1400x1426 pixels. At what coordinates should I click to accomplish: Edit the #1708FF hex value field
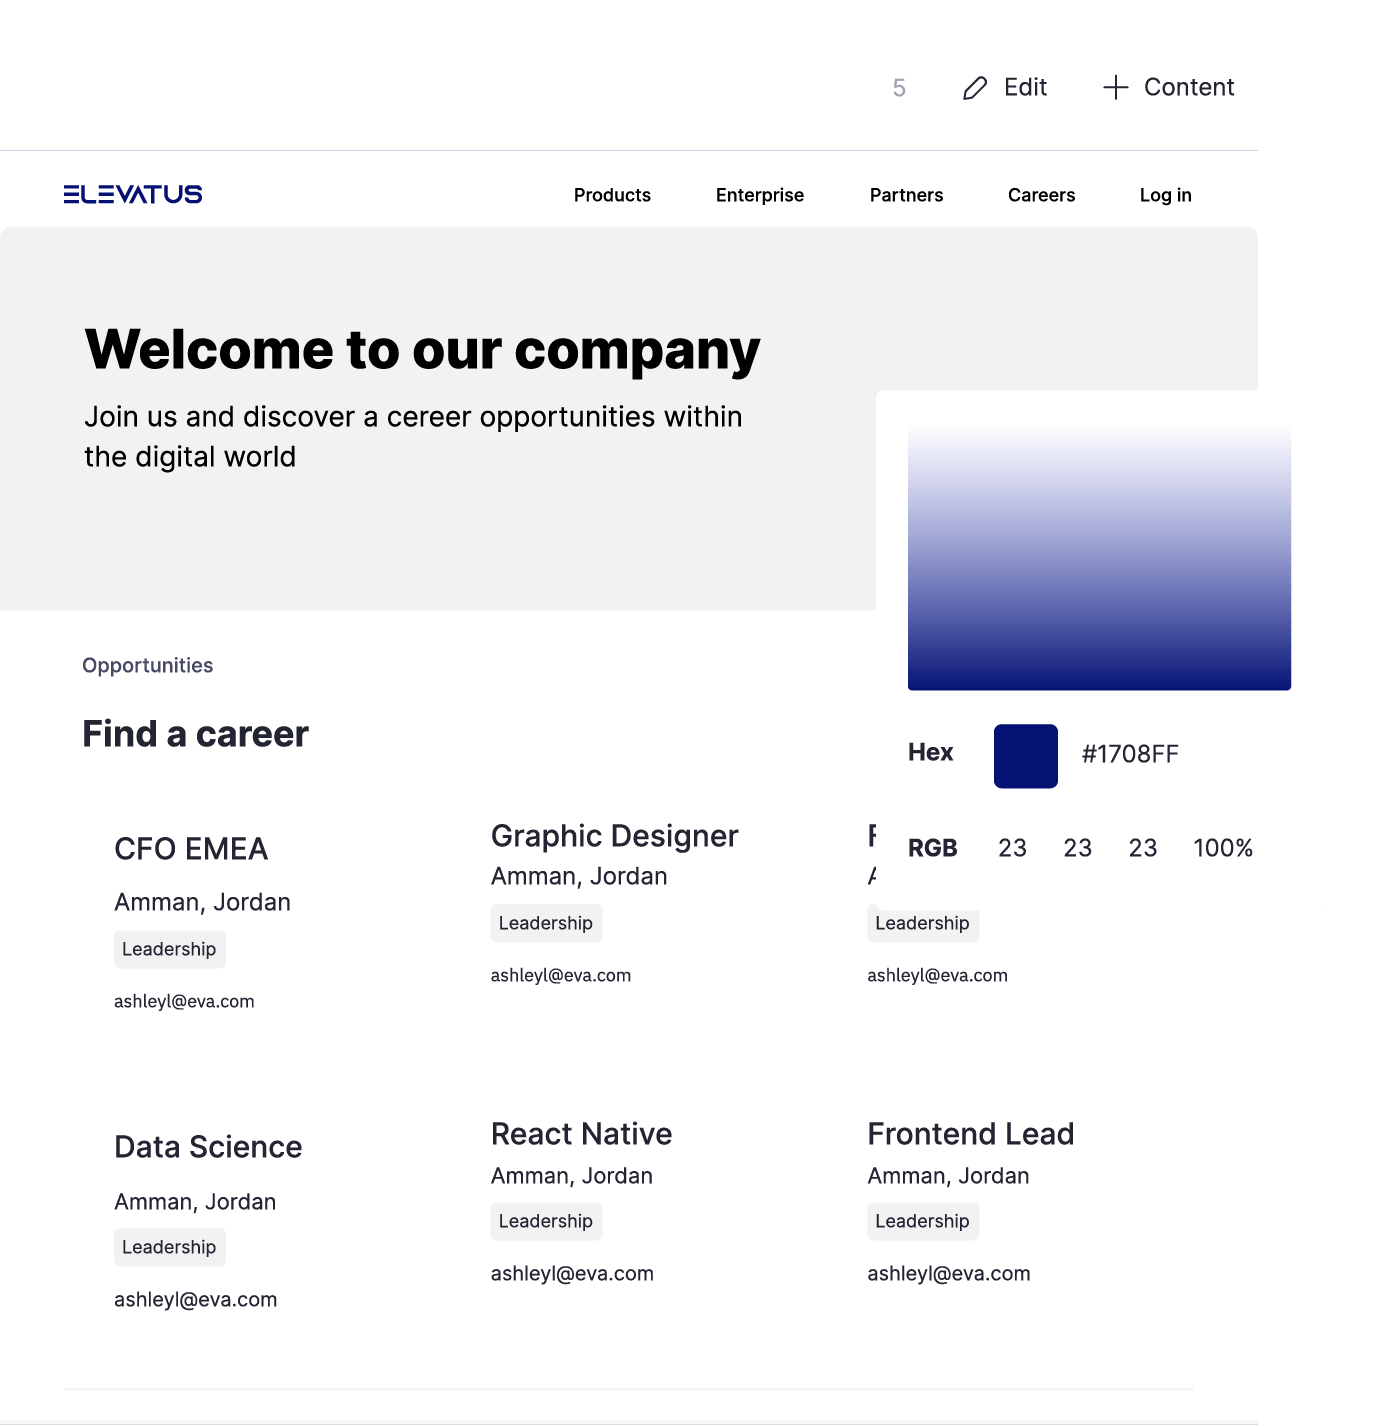tap(1130, 754)
